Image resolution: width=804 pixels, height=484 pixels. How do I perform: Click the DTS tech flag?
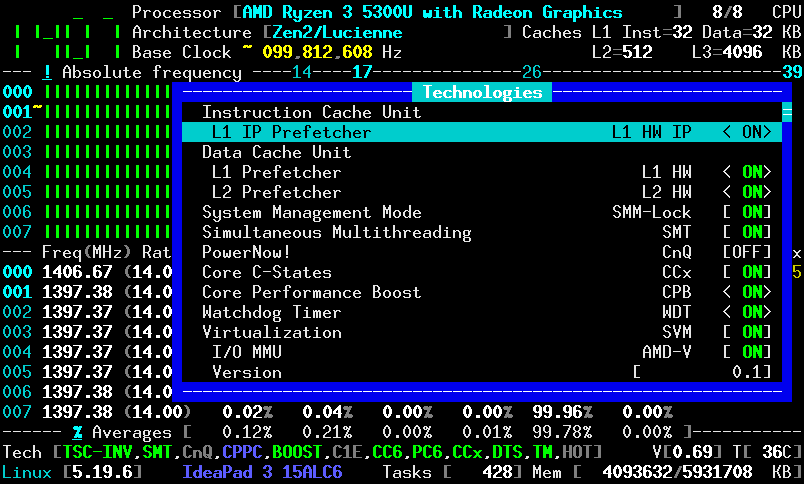click(507, 452)
